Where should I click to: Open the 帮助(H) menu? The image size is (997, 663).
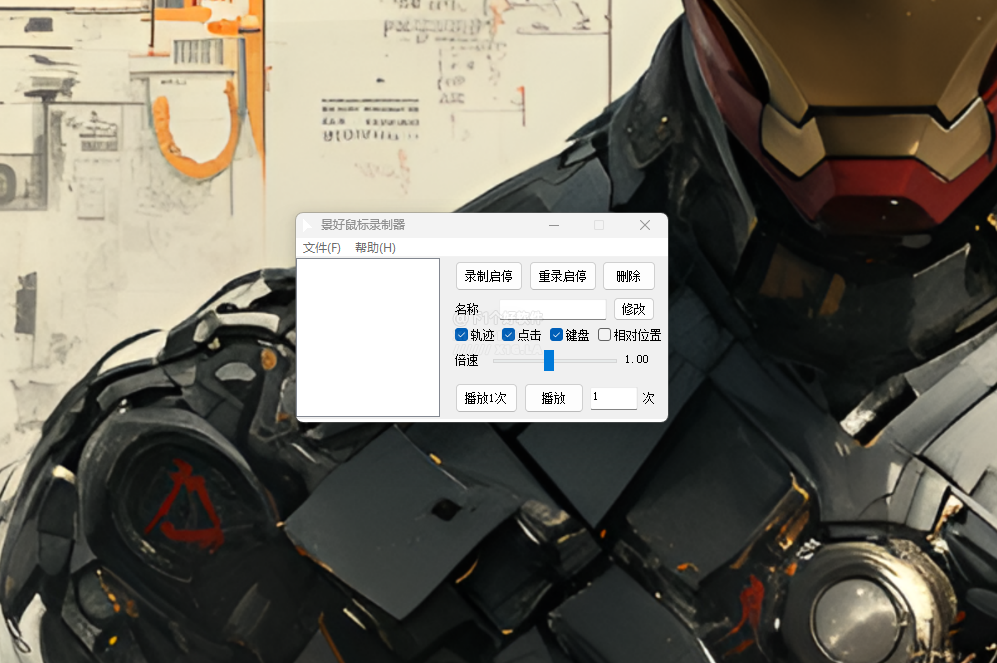tap(375, 248)
